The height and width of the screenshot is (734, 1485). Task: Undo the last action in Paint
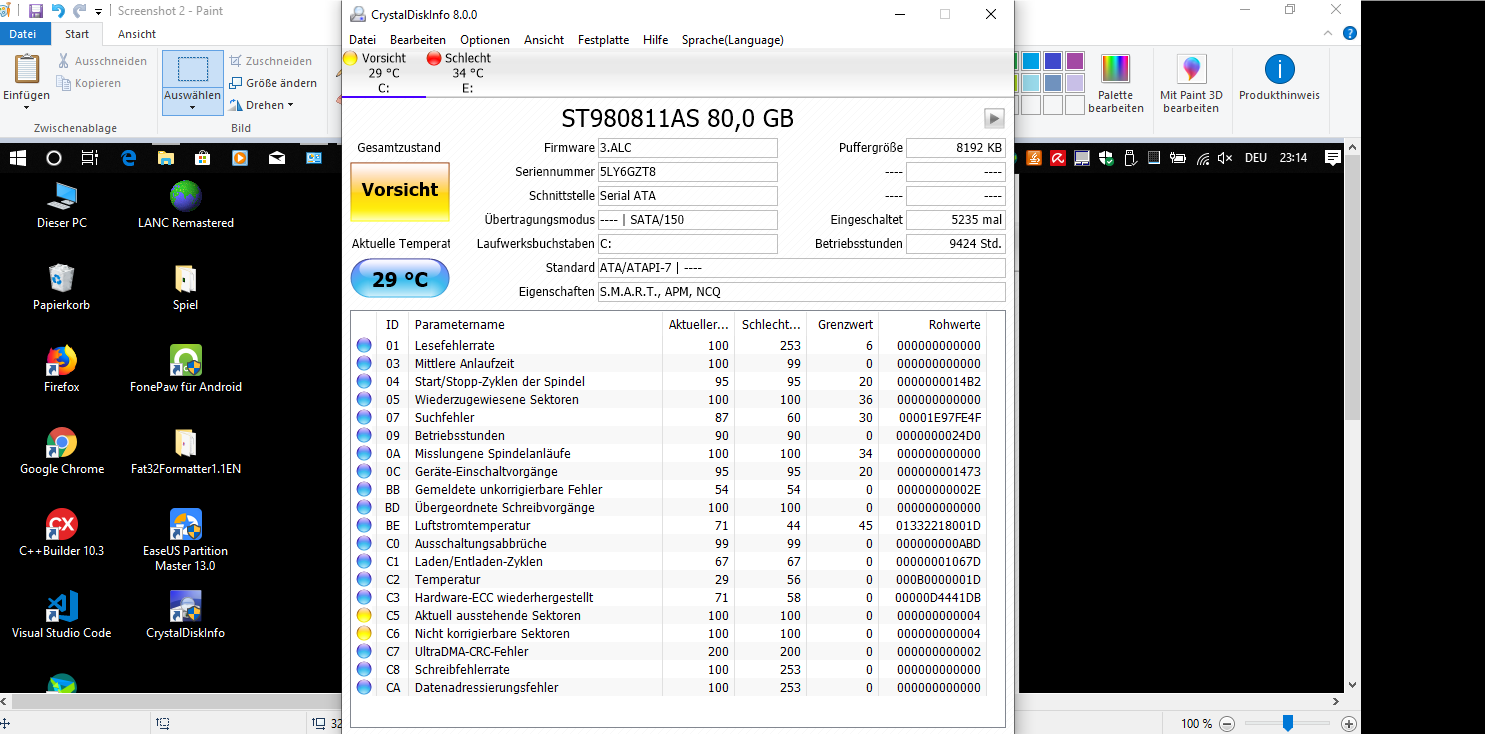coord(58,11)
